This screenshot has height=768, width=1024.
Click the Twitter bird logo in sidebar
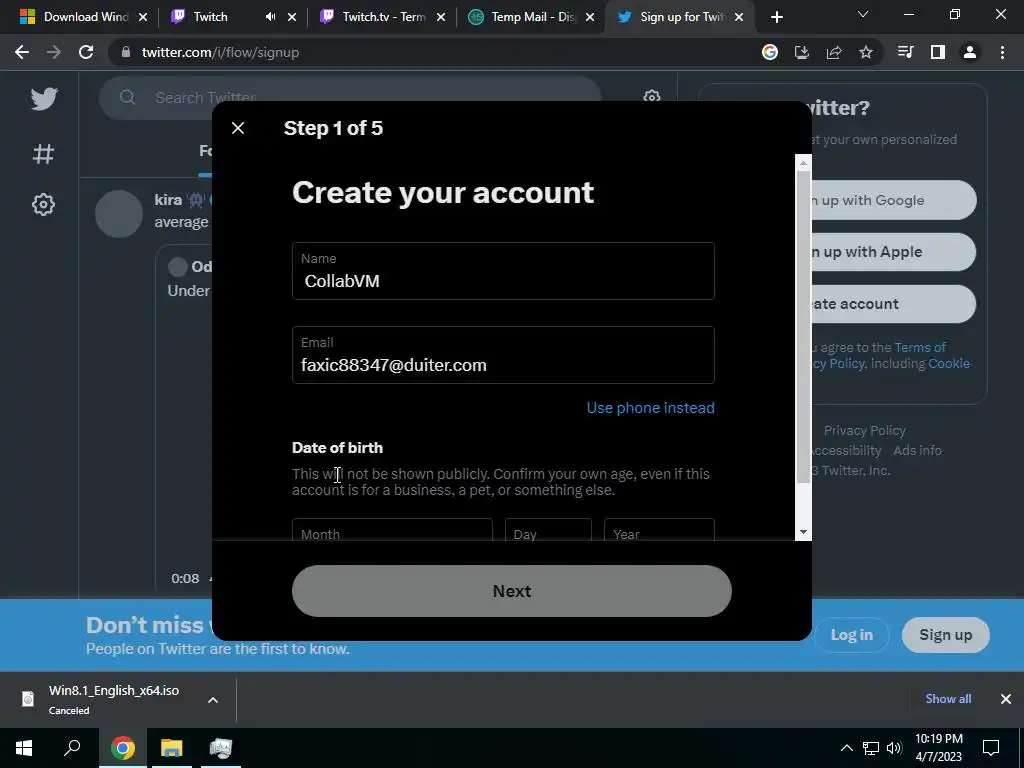(44, 99)
